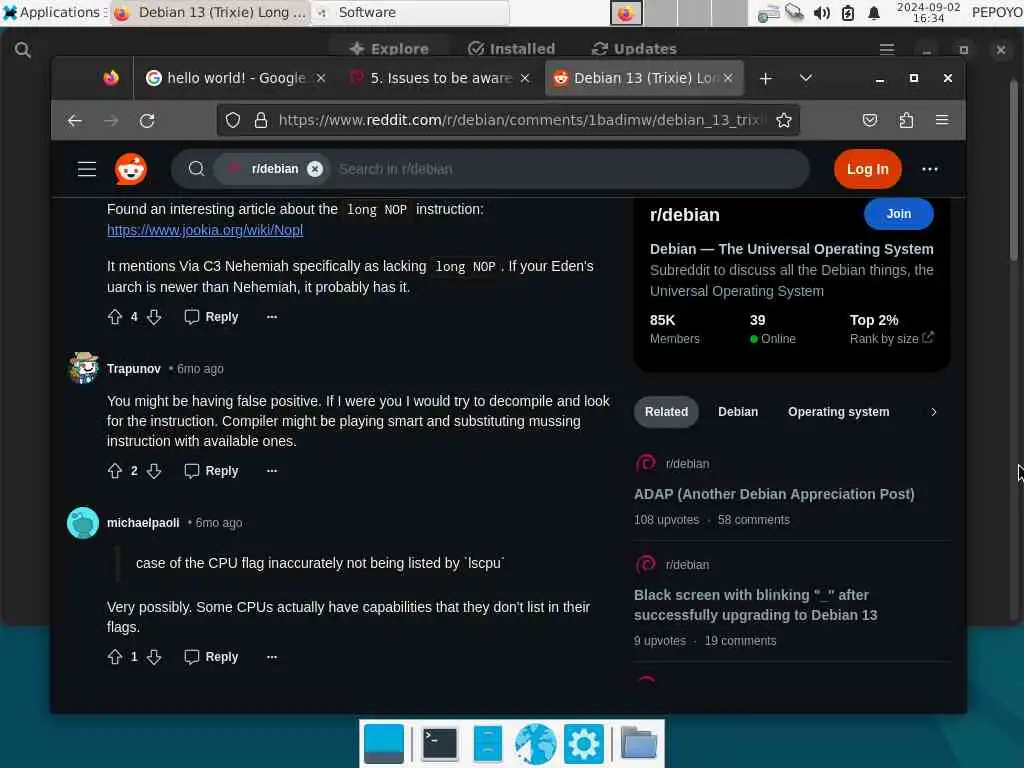Open a new browser tab
Viewport: 1024px width, 768px height.
tap(765, 78)
